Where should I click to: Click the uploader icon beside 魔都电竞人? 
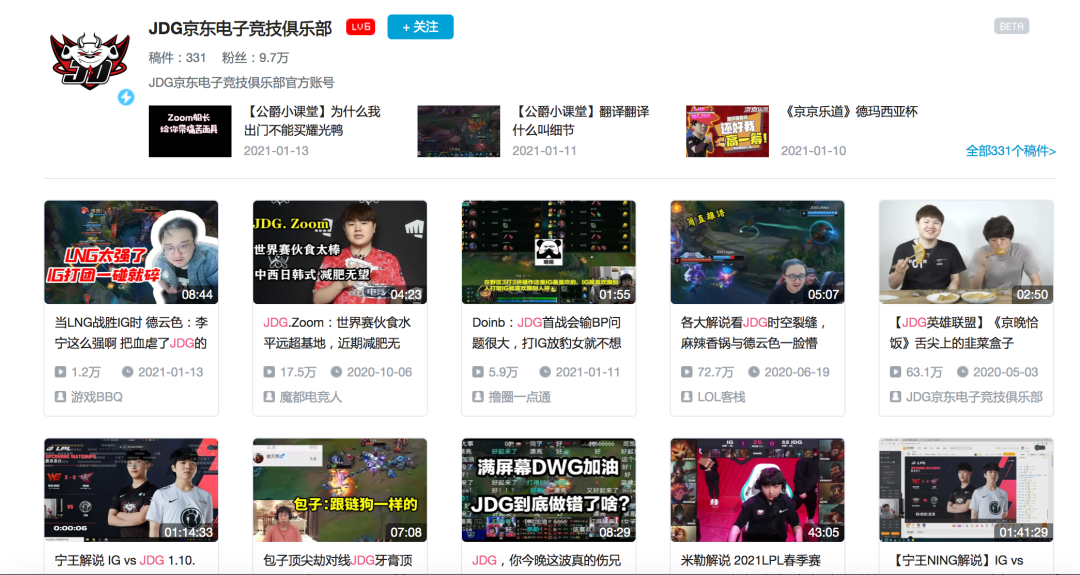(x=269, y=397)
